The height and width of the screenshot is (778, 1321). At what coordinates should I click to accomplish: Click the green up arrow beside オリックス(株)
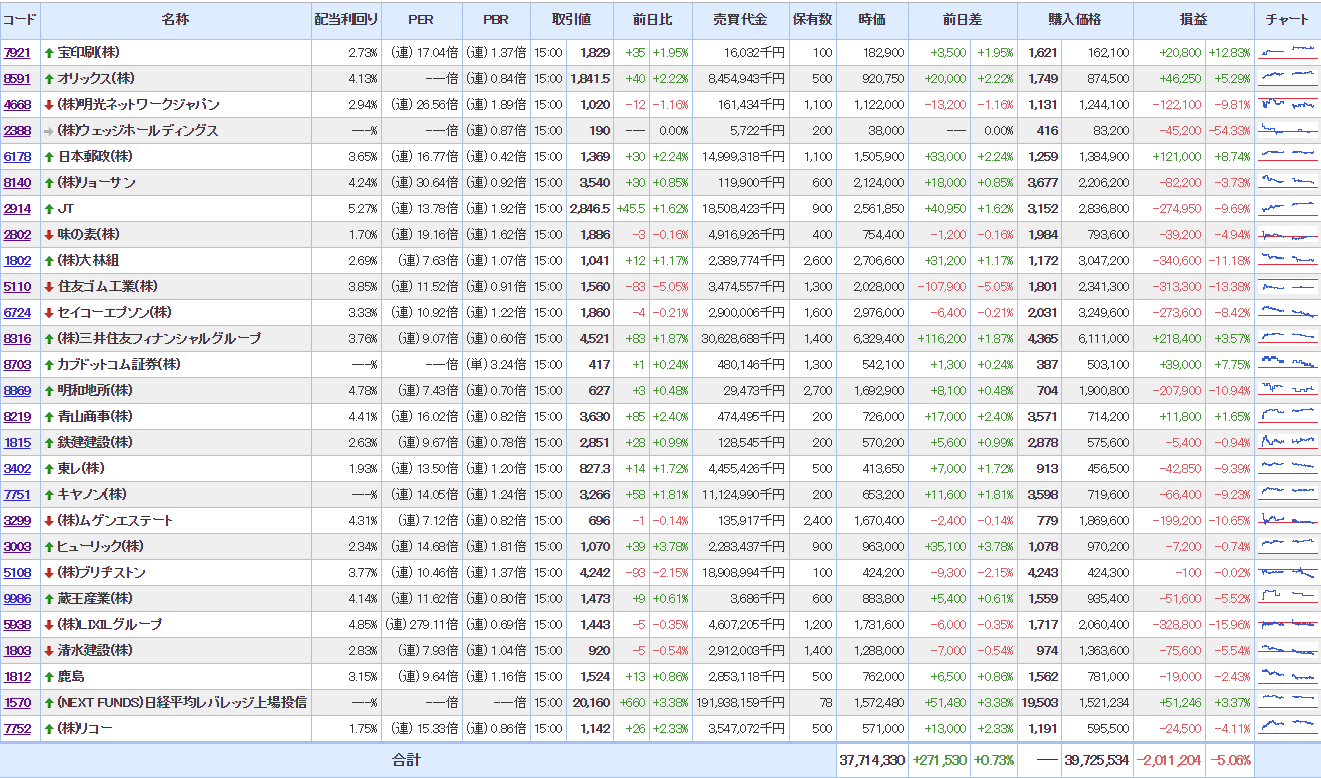(49, 79)
